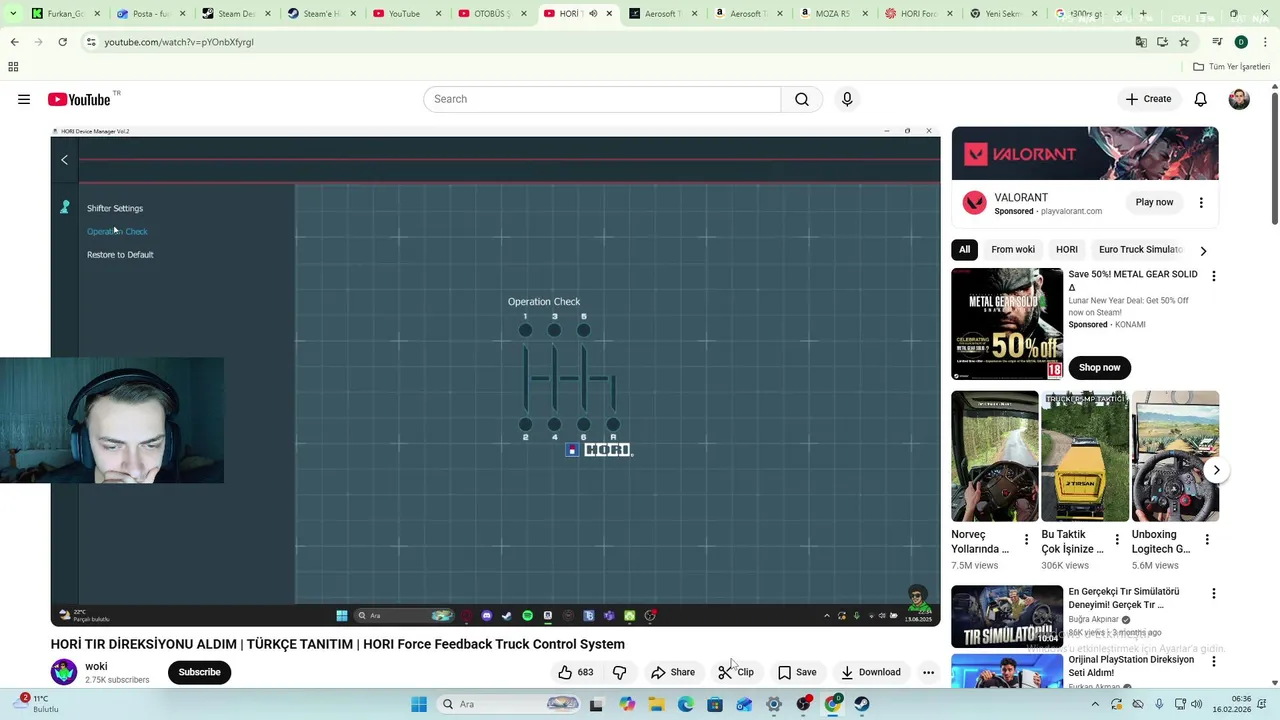Show next shorts with arrow
Image resolution: width=1280 pixels, height=720 pixels.
tap(1216, 470)
